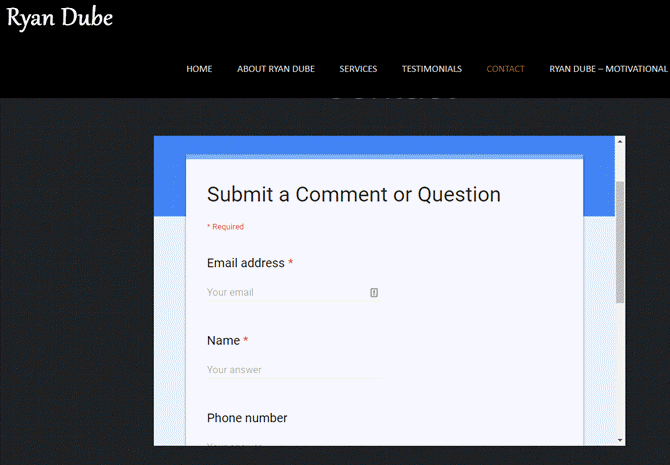Click the Ryan Dube site title
Screen dimensions: 670x465
point(60,17)
